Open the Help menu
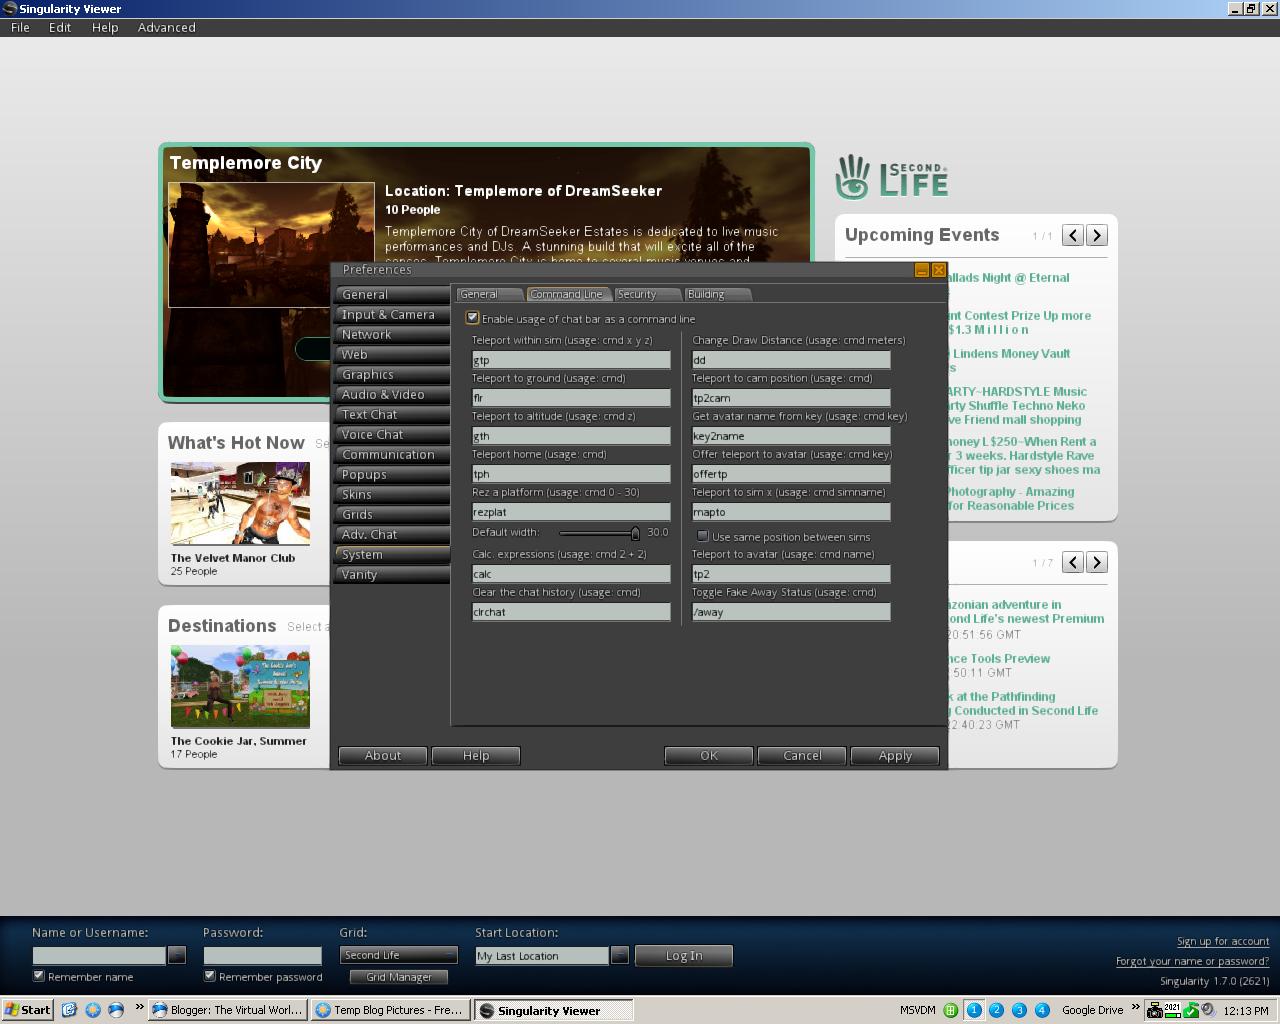 tap(105, 27)
